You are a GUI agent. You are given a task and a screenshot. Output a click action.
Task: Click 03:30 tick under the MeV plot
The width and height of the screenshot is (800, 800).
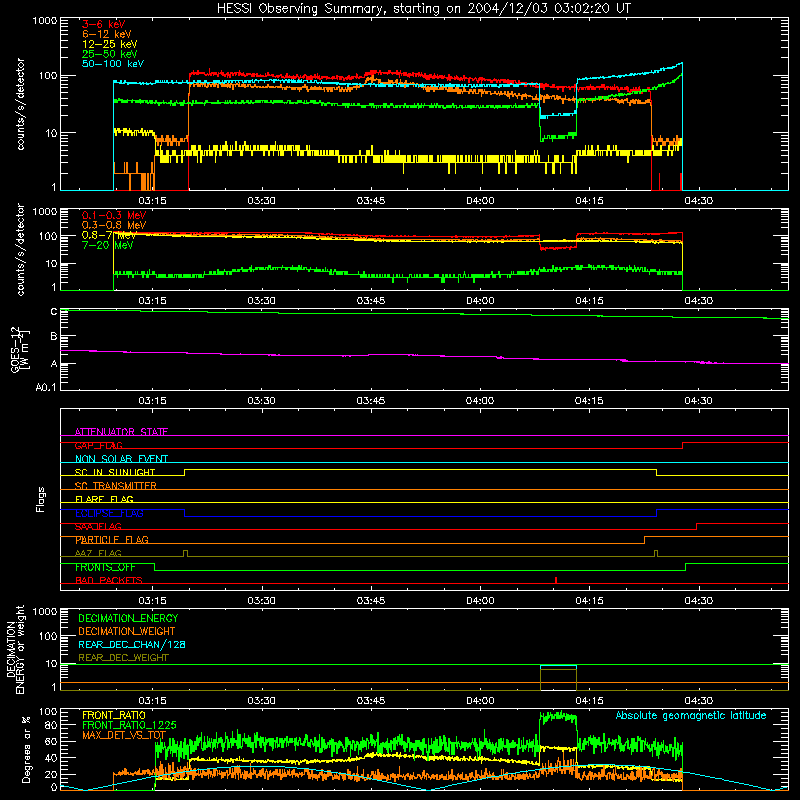(261, 301)
